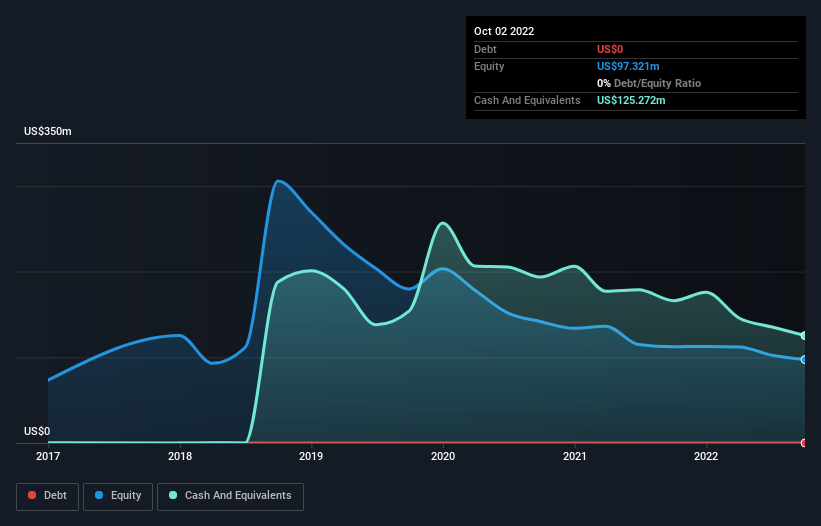Click the Equity label in tooltip
The image size is (821, 526).
489,66
